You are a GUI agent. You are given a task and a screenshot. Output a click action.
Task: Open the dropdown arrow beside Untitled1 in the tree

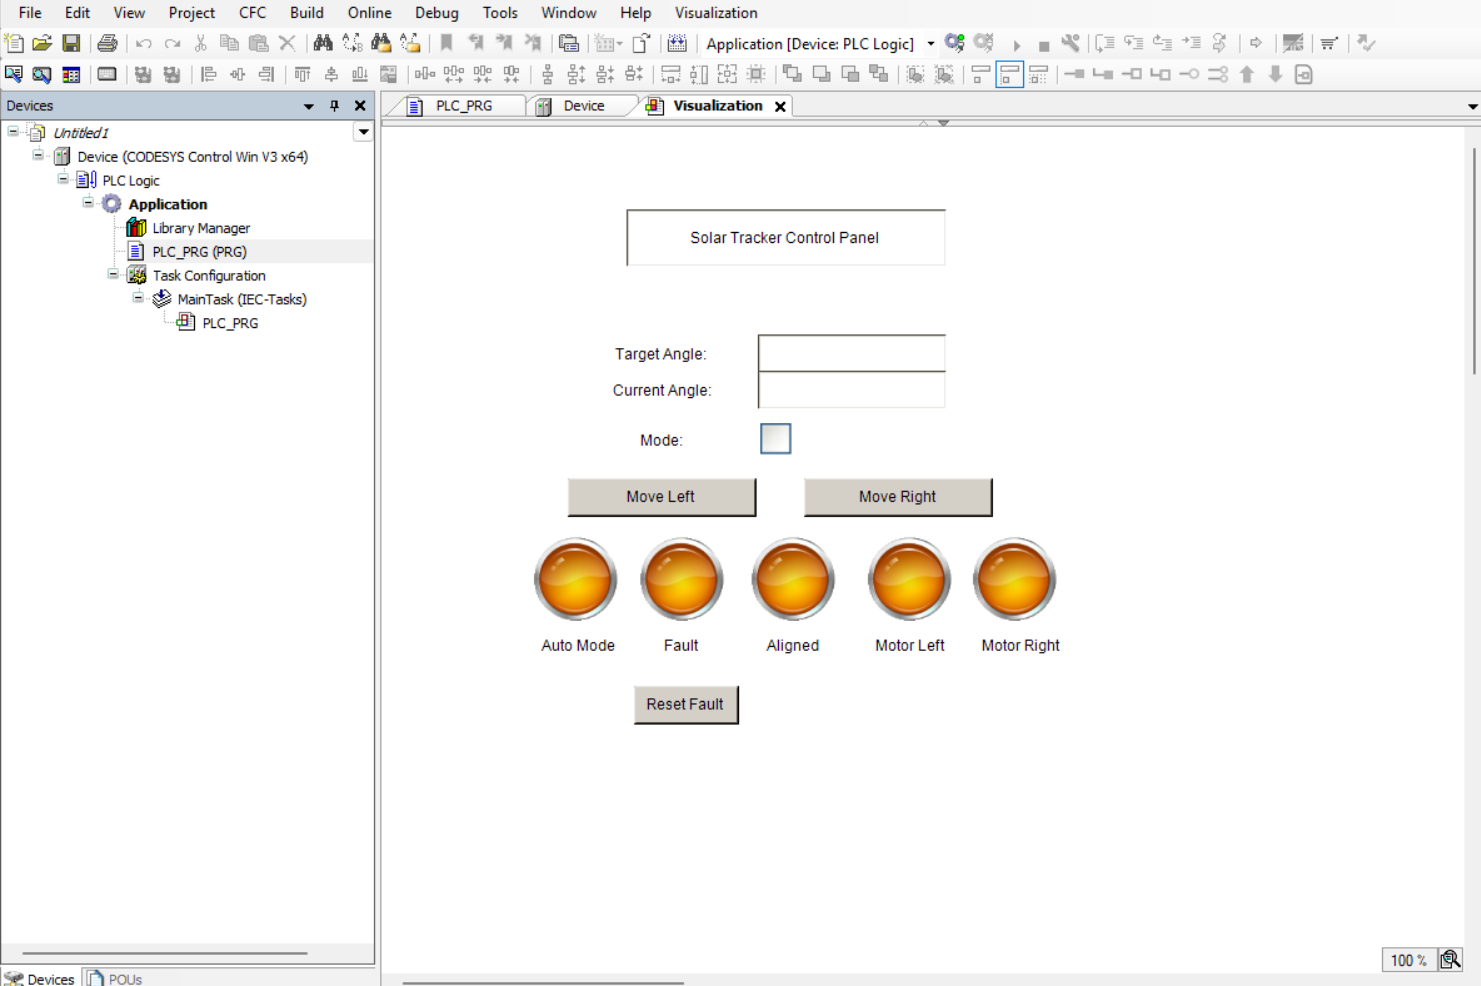point(363,132)
